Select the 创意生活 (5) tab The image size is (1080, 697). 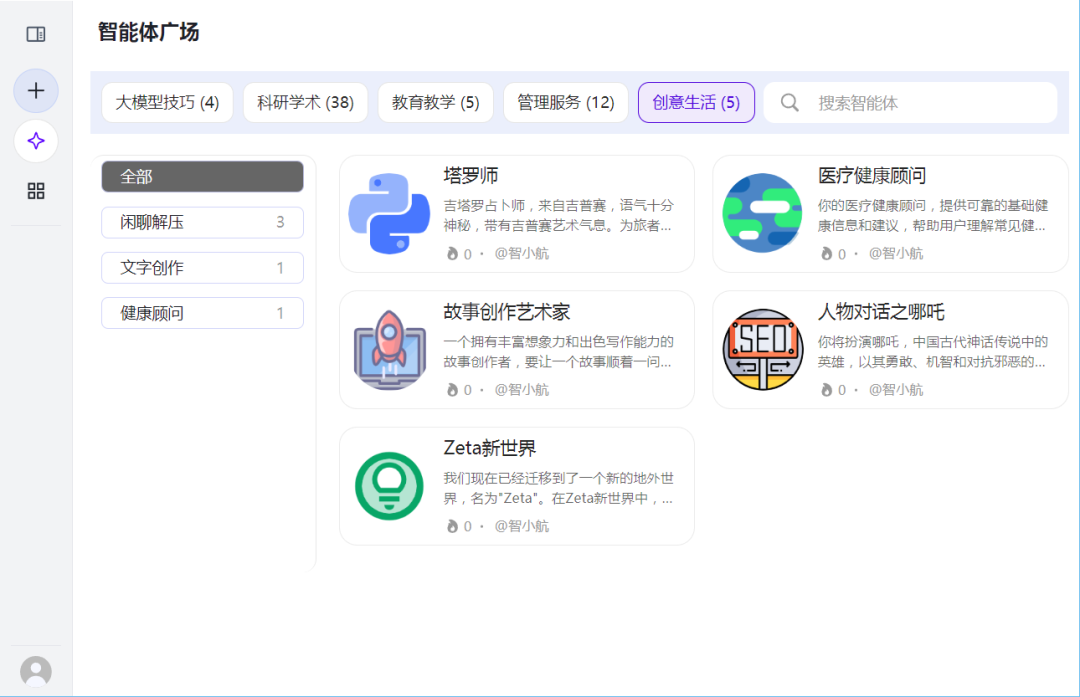point(696,103)
